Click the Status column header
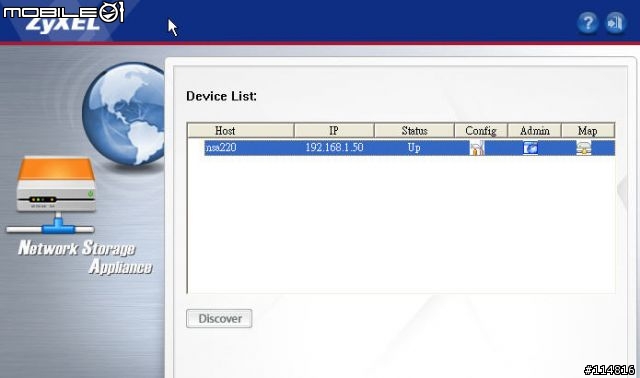This screenshot has height=378, width=640. coord(414,131)
